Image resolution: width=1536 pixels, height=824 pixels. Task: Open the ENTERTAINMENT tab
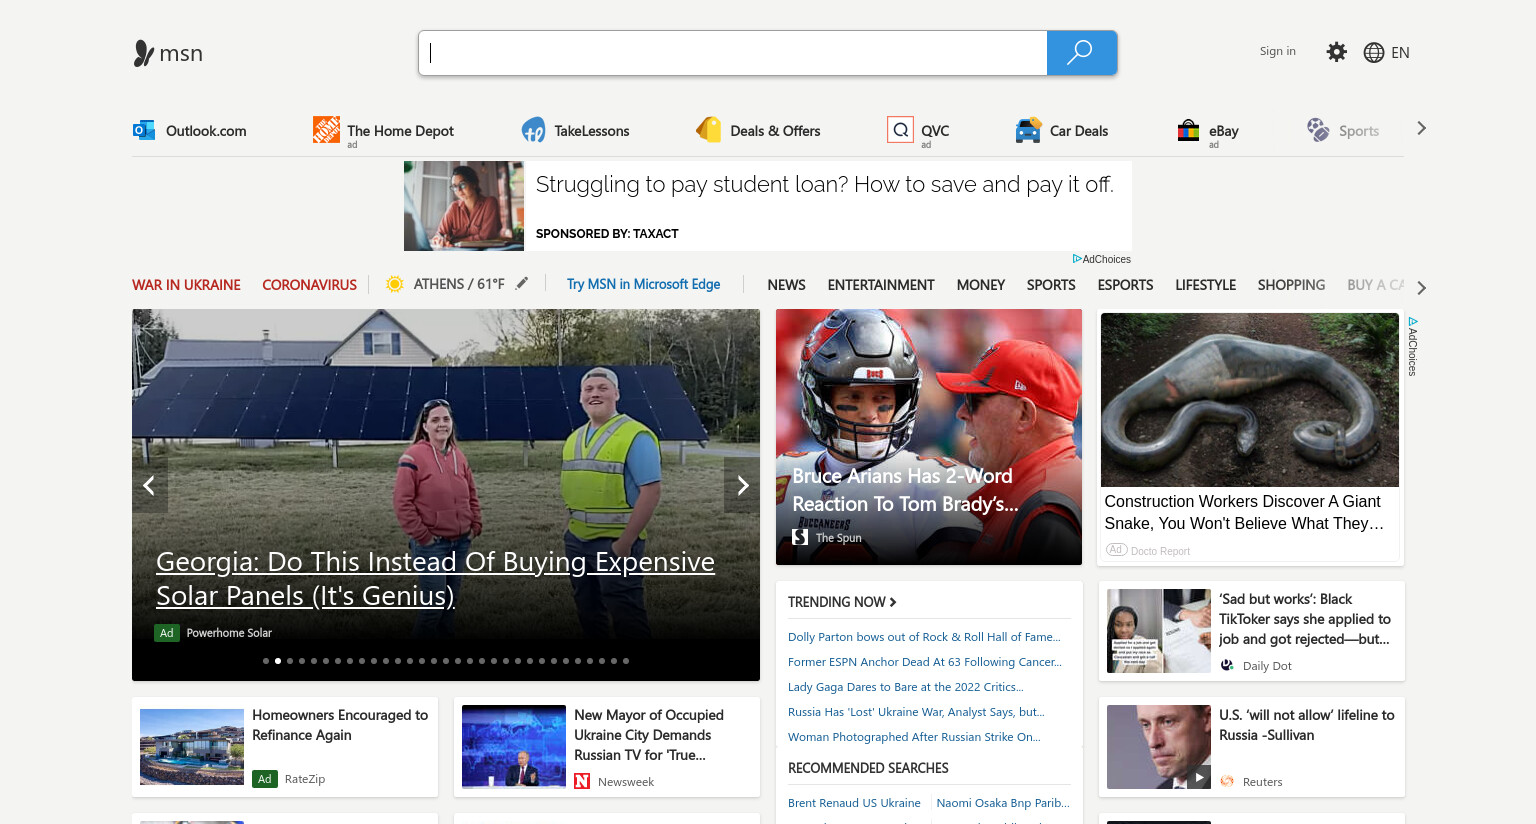(881, 285)
